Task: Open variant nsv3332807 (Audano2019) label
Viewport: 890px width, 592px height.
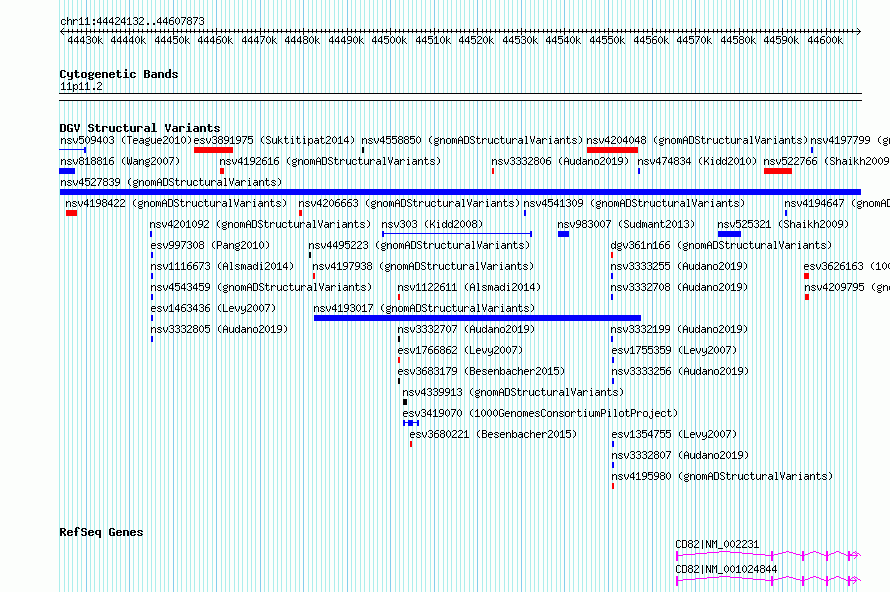Action: [x=680, y=455]
